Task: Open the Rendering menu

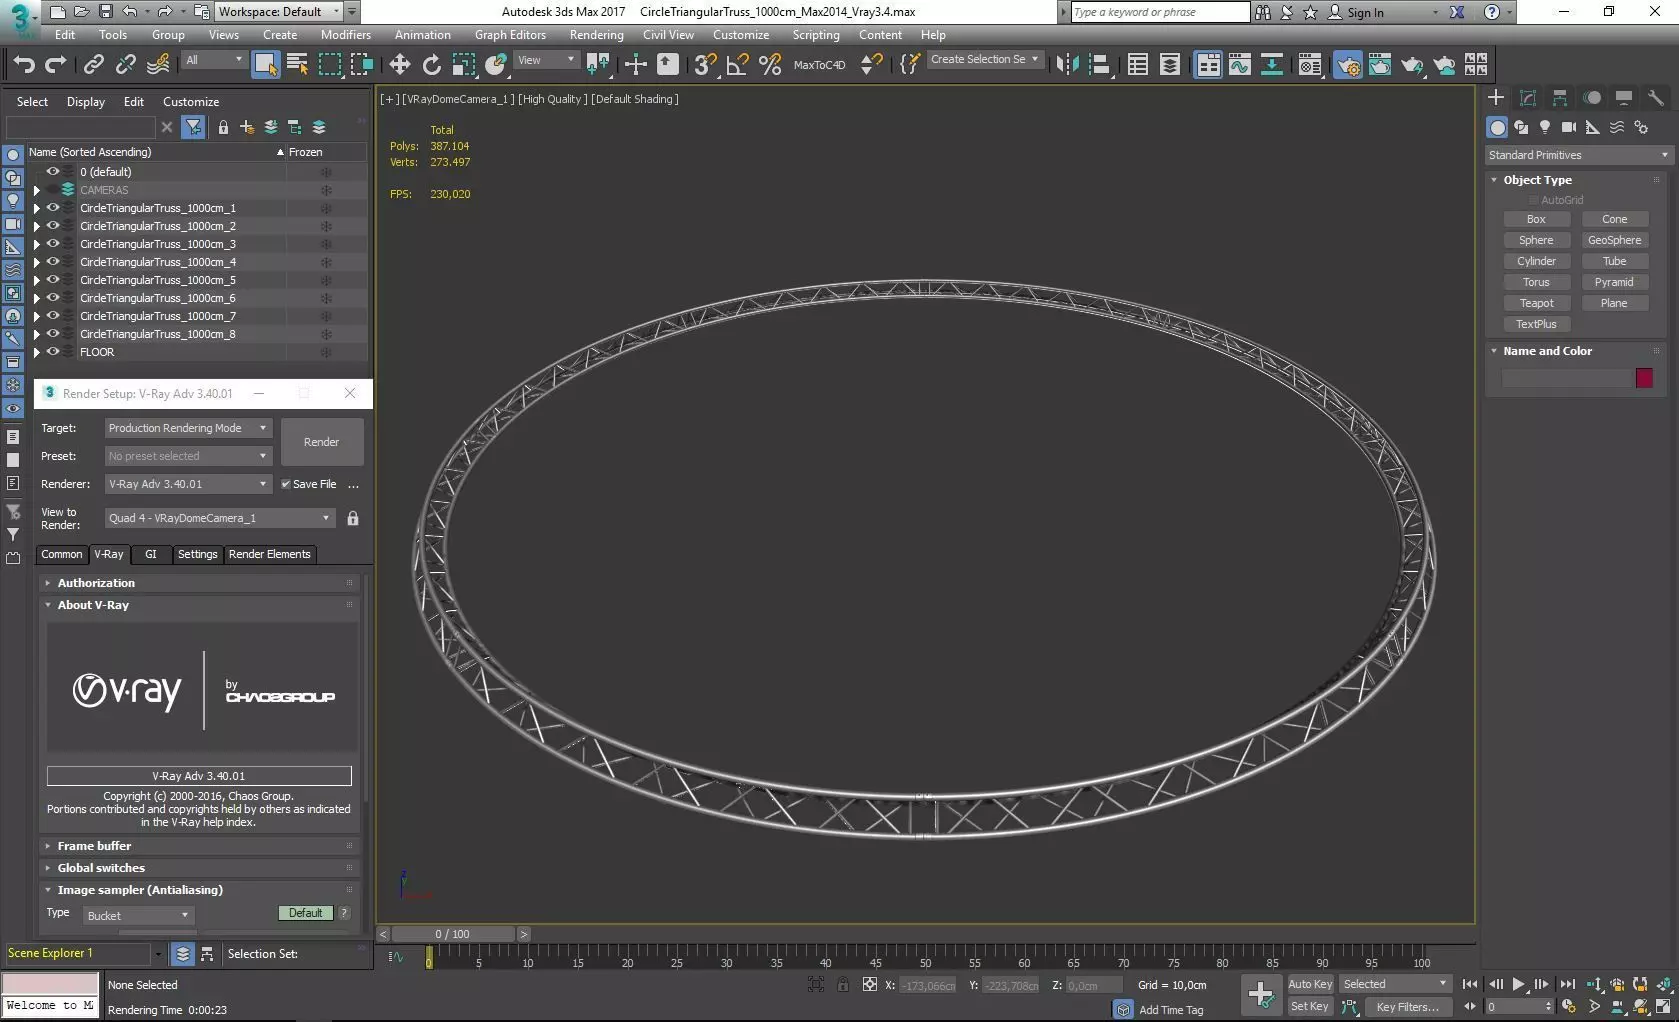Action: coord(596,35)
